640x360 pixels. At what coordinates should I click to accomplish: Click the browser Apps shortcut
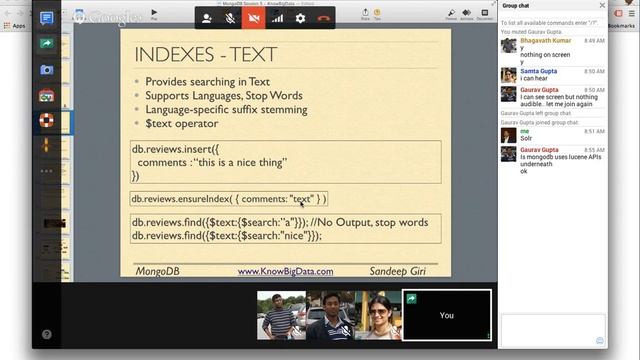point(15,26)
